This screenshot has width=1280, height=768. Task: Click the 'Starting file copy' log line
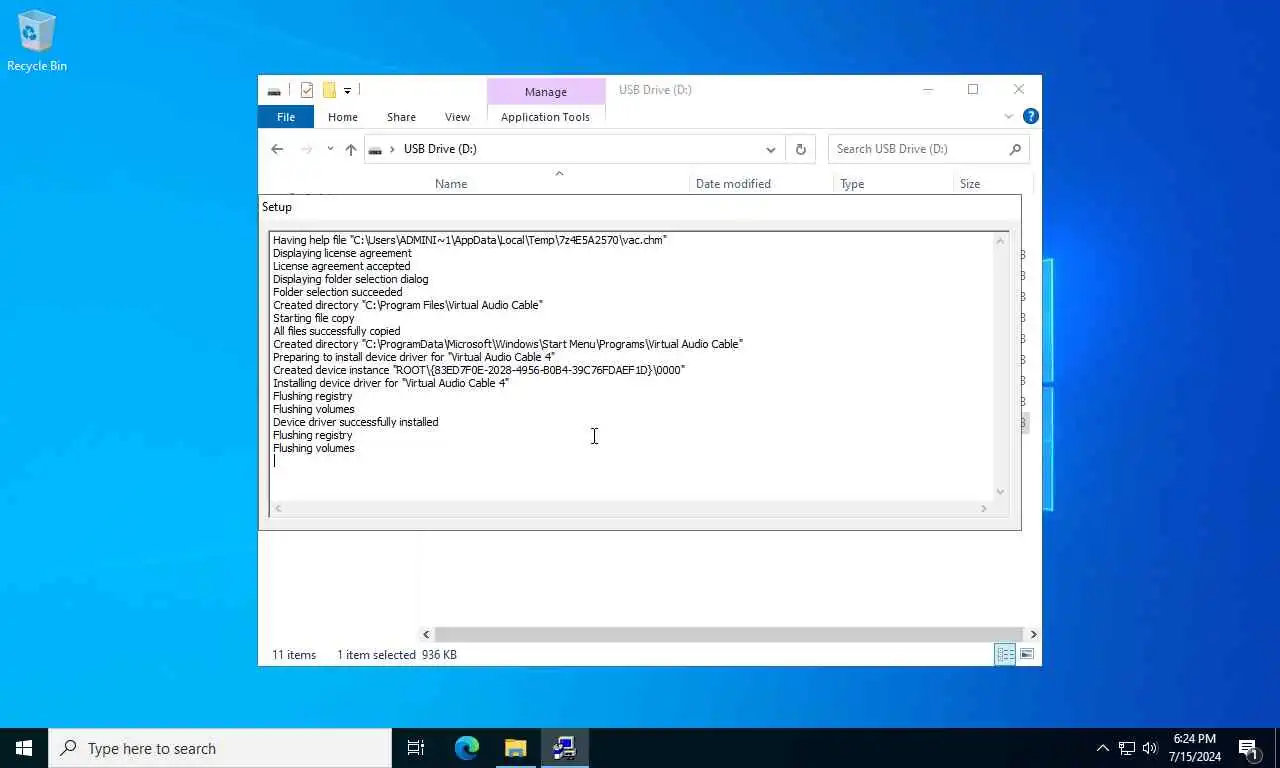pyautogui.click(x=314, y=318)
